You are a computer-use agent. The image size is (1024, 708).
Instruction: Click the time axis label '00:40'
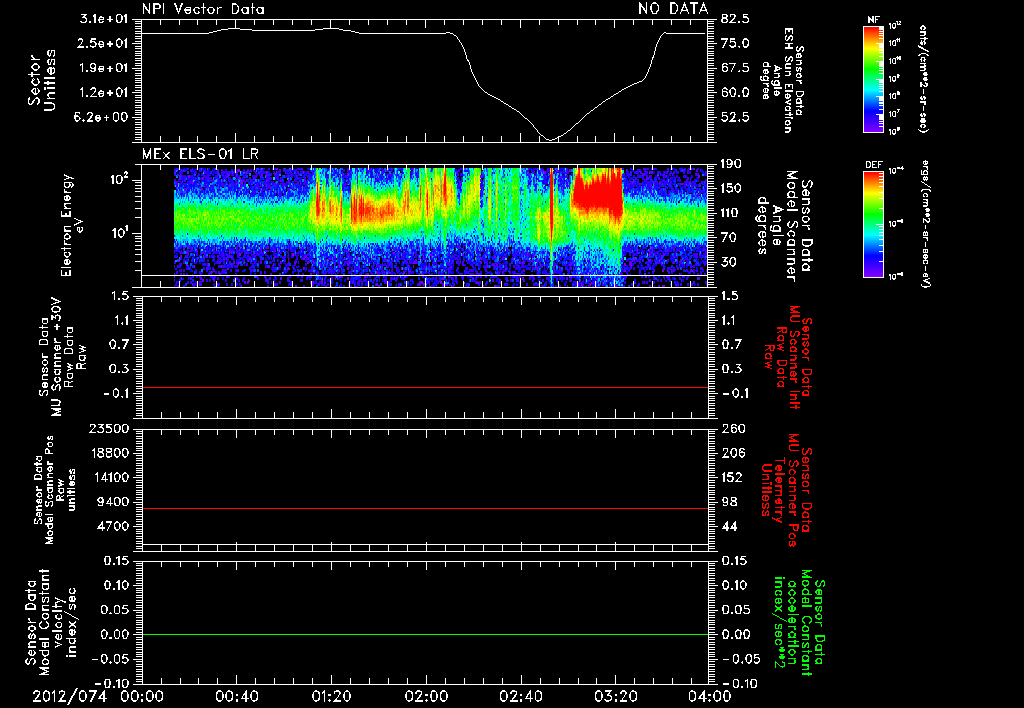[236, 696]
